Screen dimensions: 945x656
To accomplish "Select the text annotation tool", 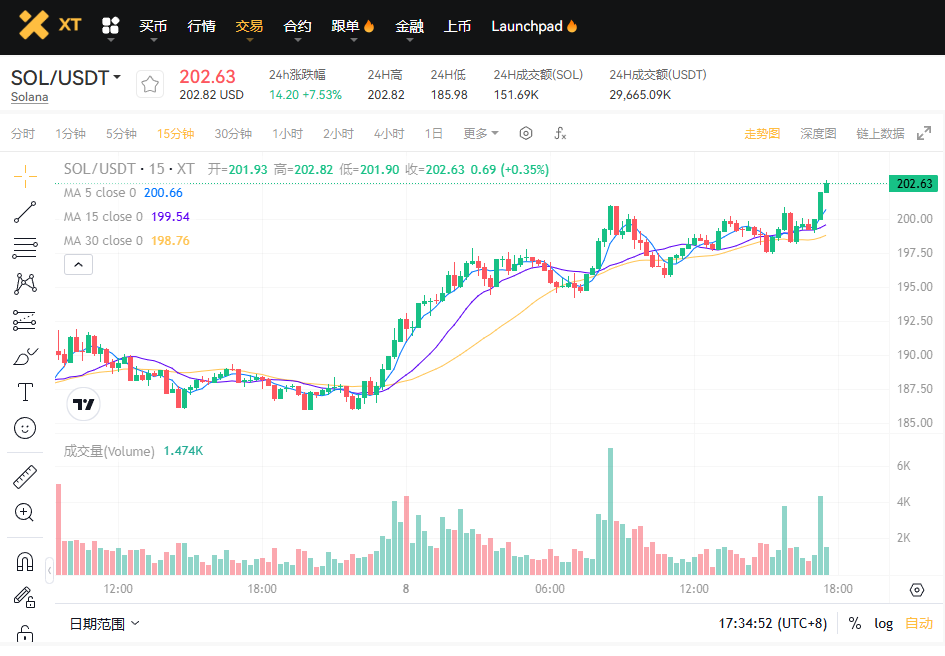I will point(25,392).
